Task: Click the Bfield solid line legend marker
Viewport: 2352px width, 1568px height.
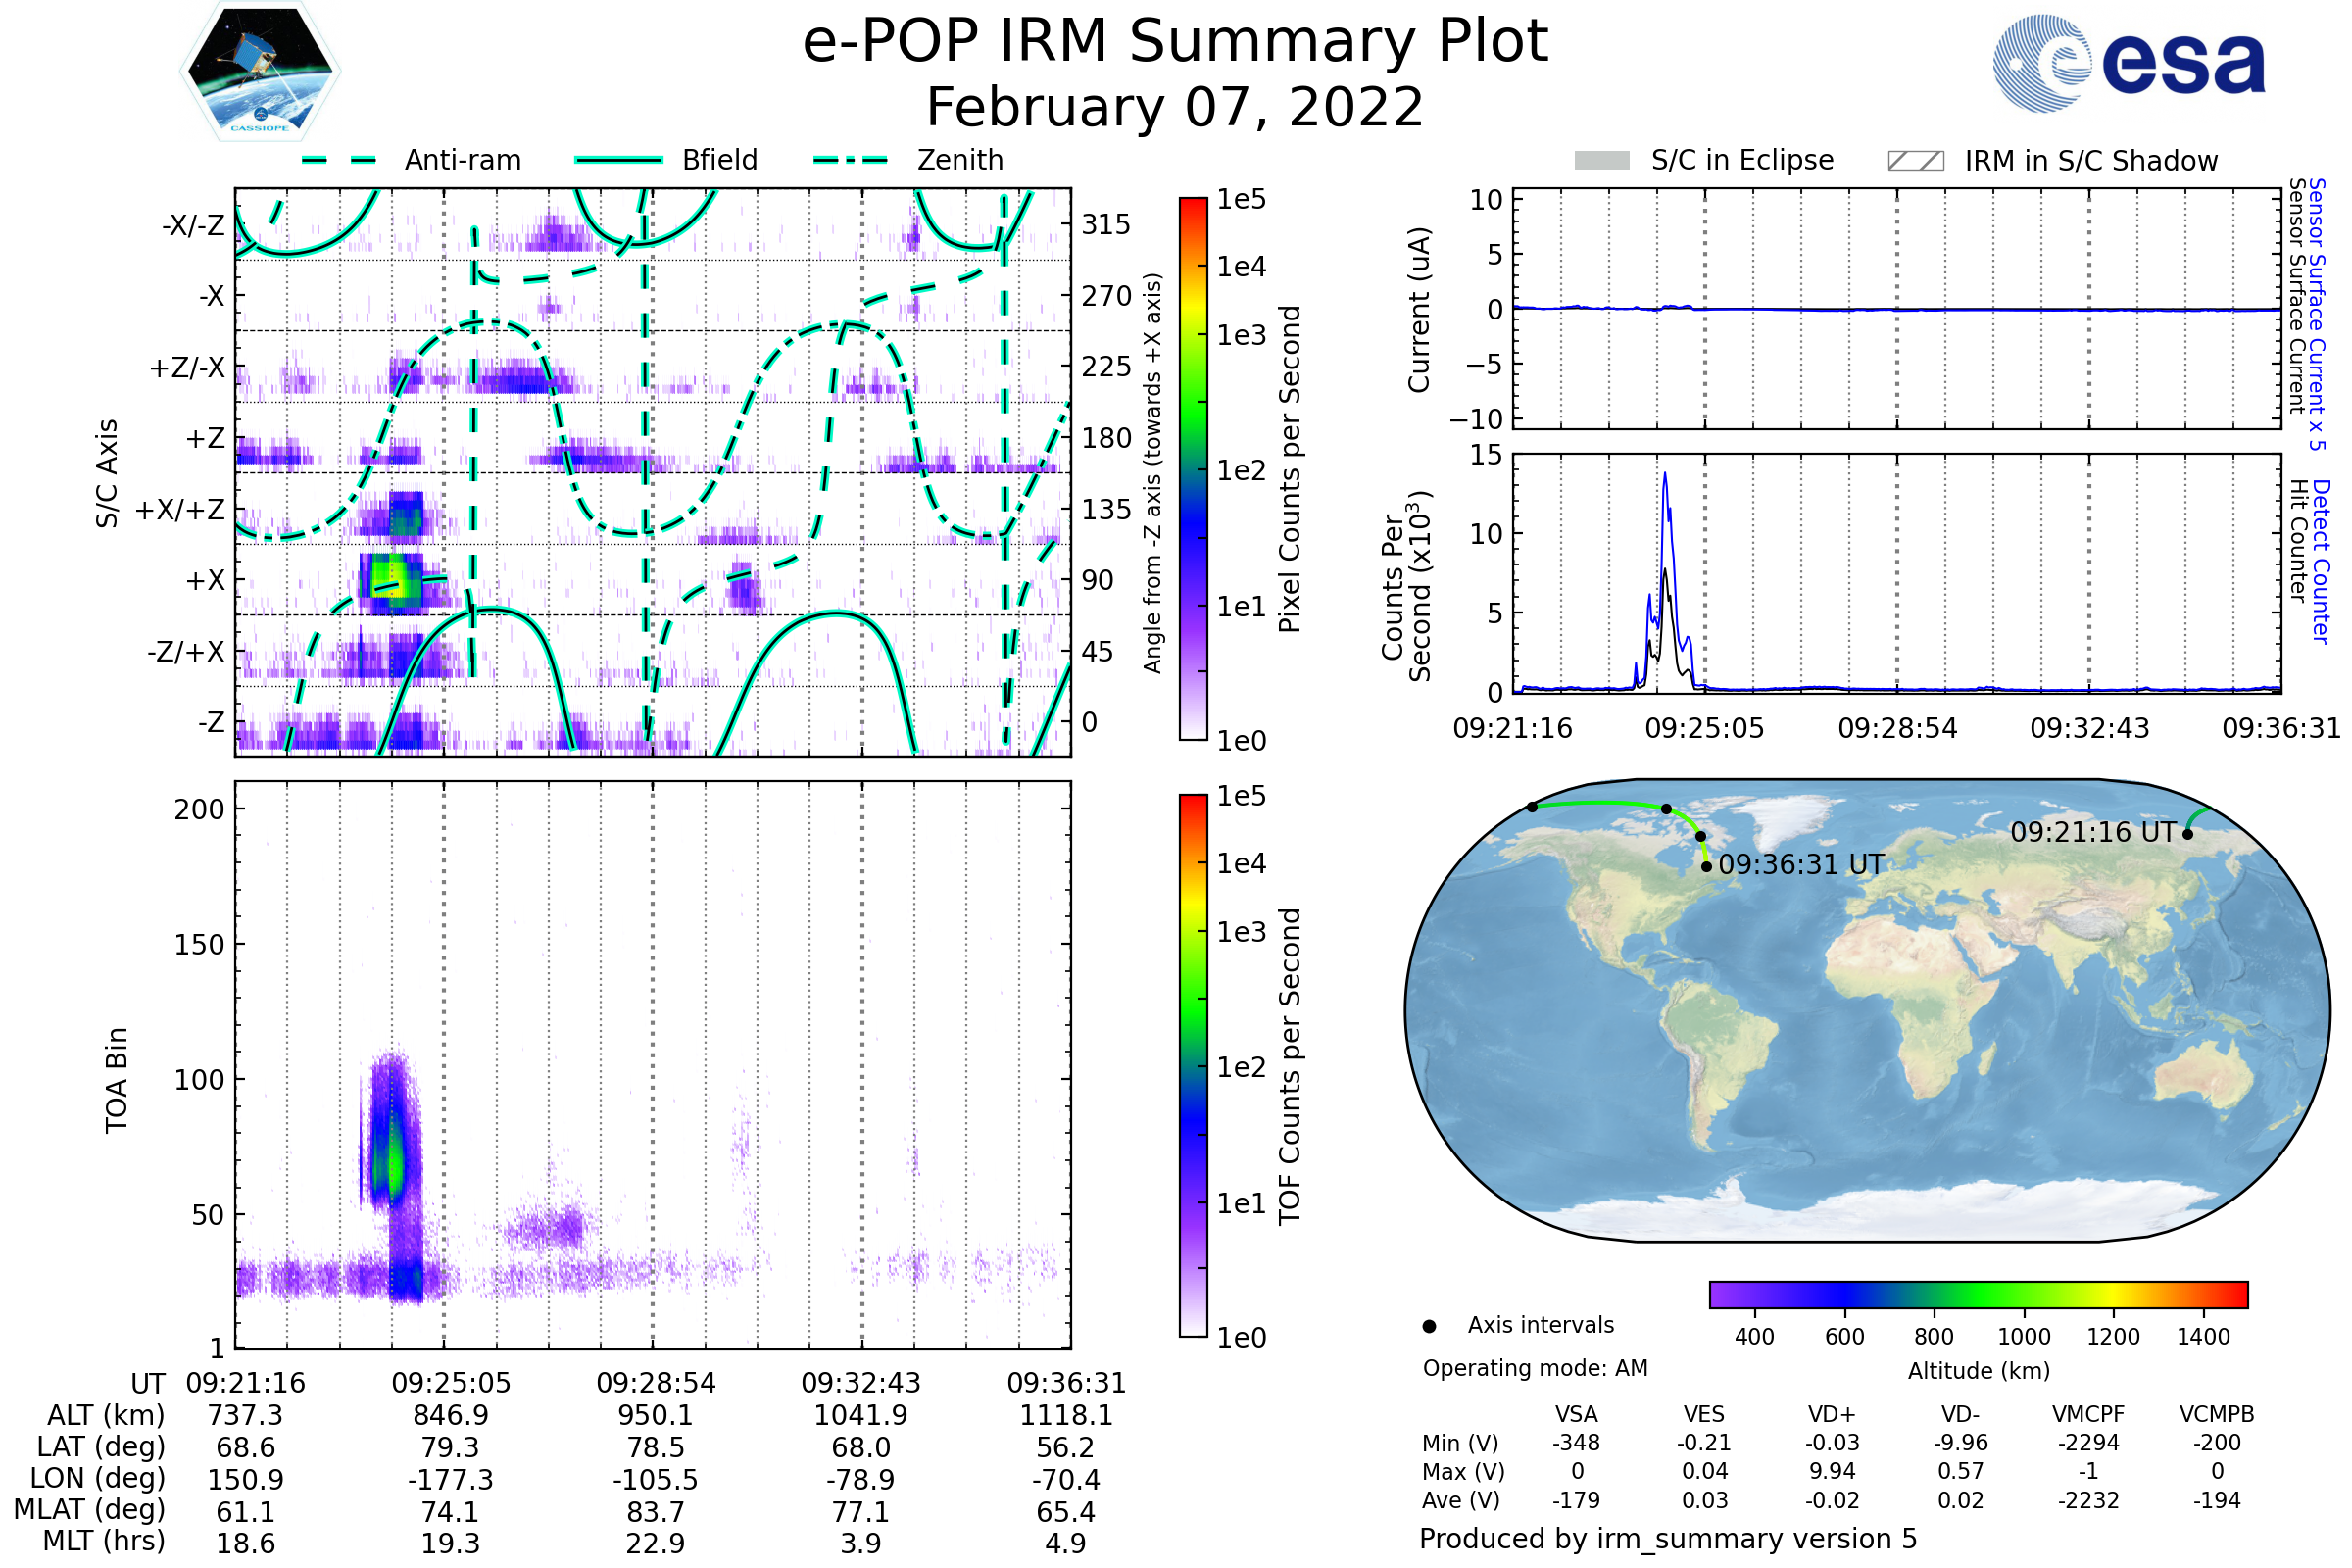Action: click(x=618, y=160)
